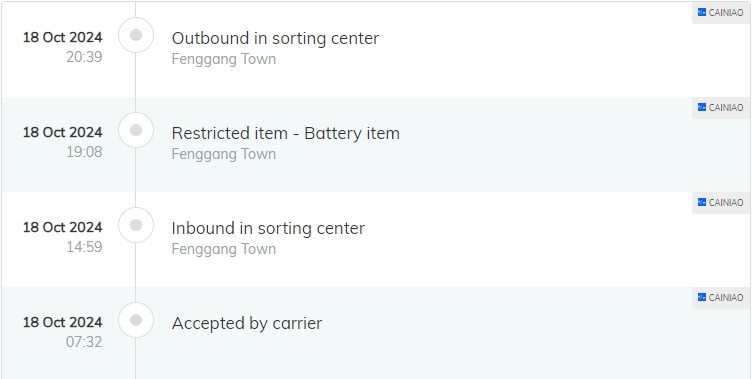Click the 19:08 timestamp
Screen dimensions: 755x379
click(84, 152)
